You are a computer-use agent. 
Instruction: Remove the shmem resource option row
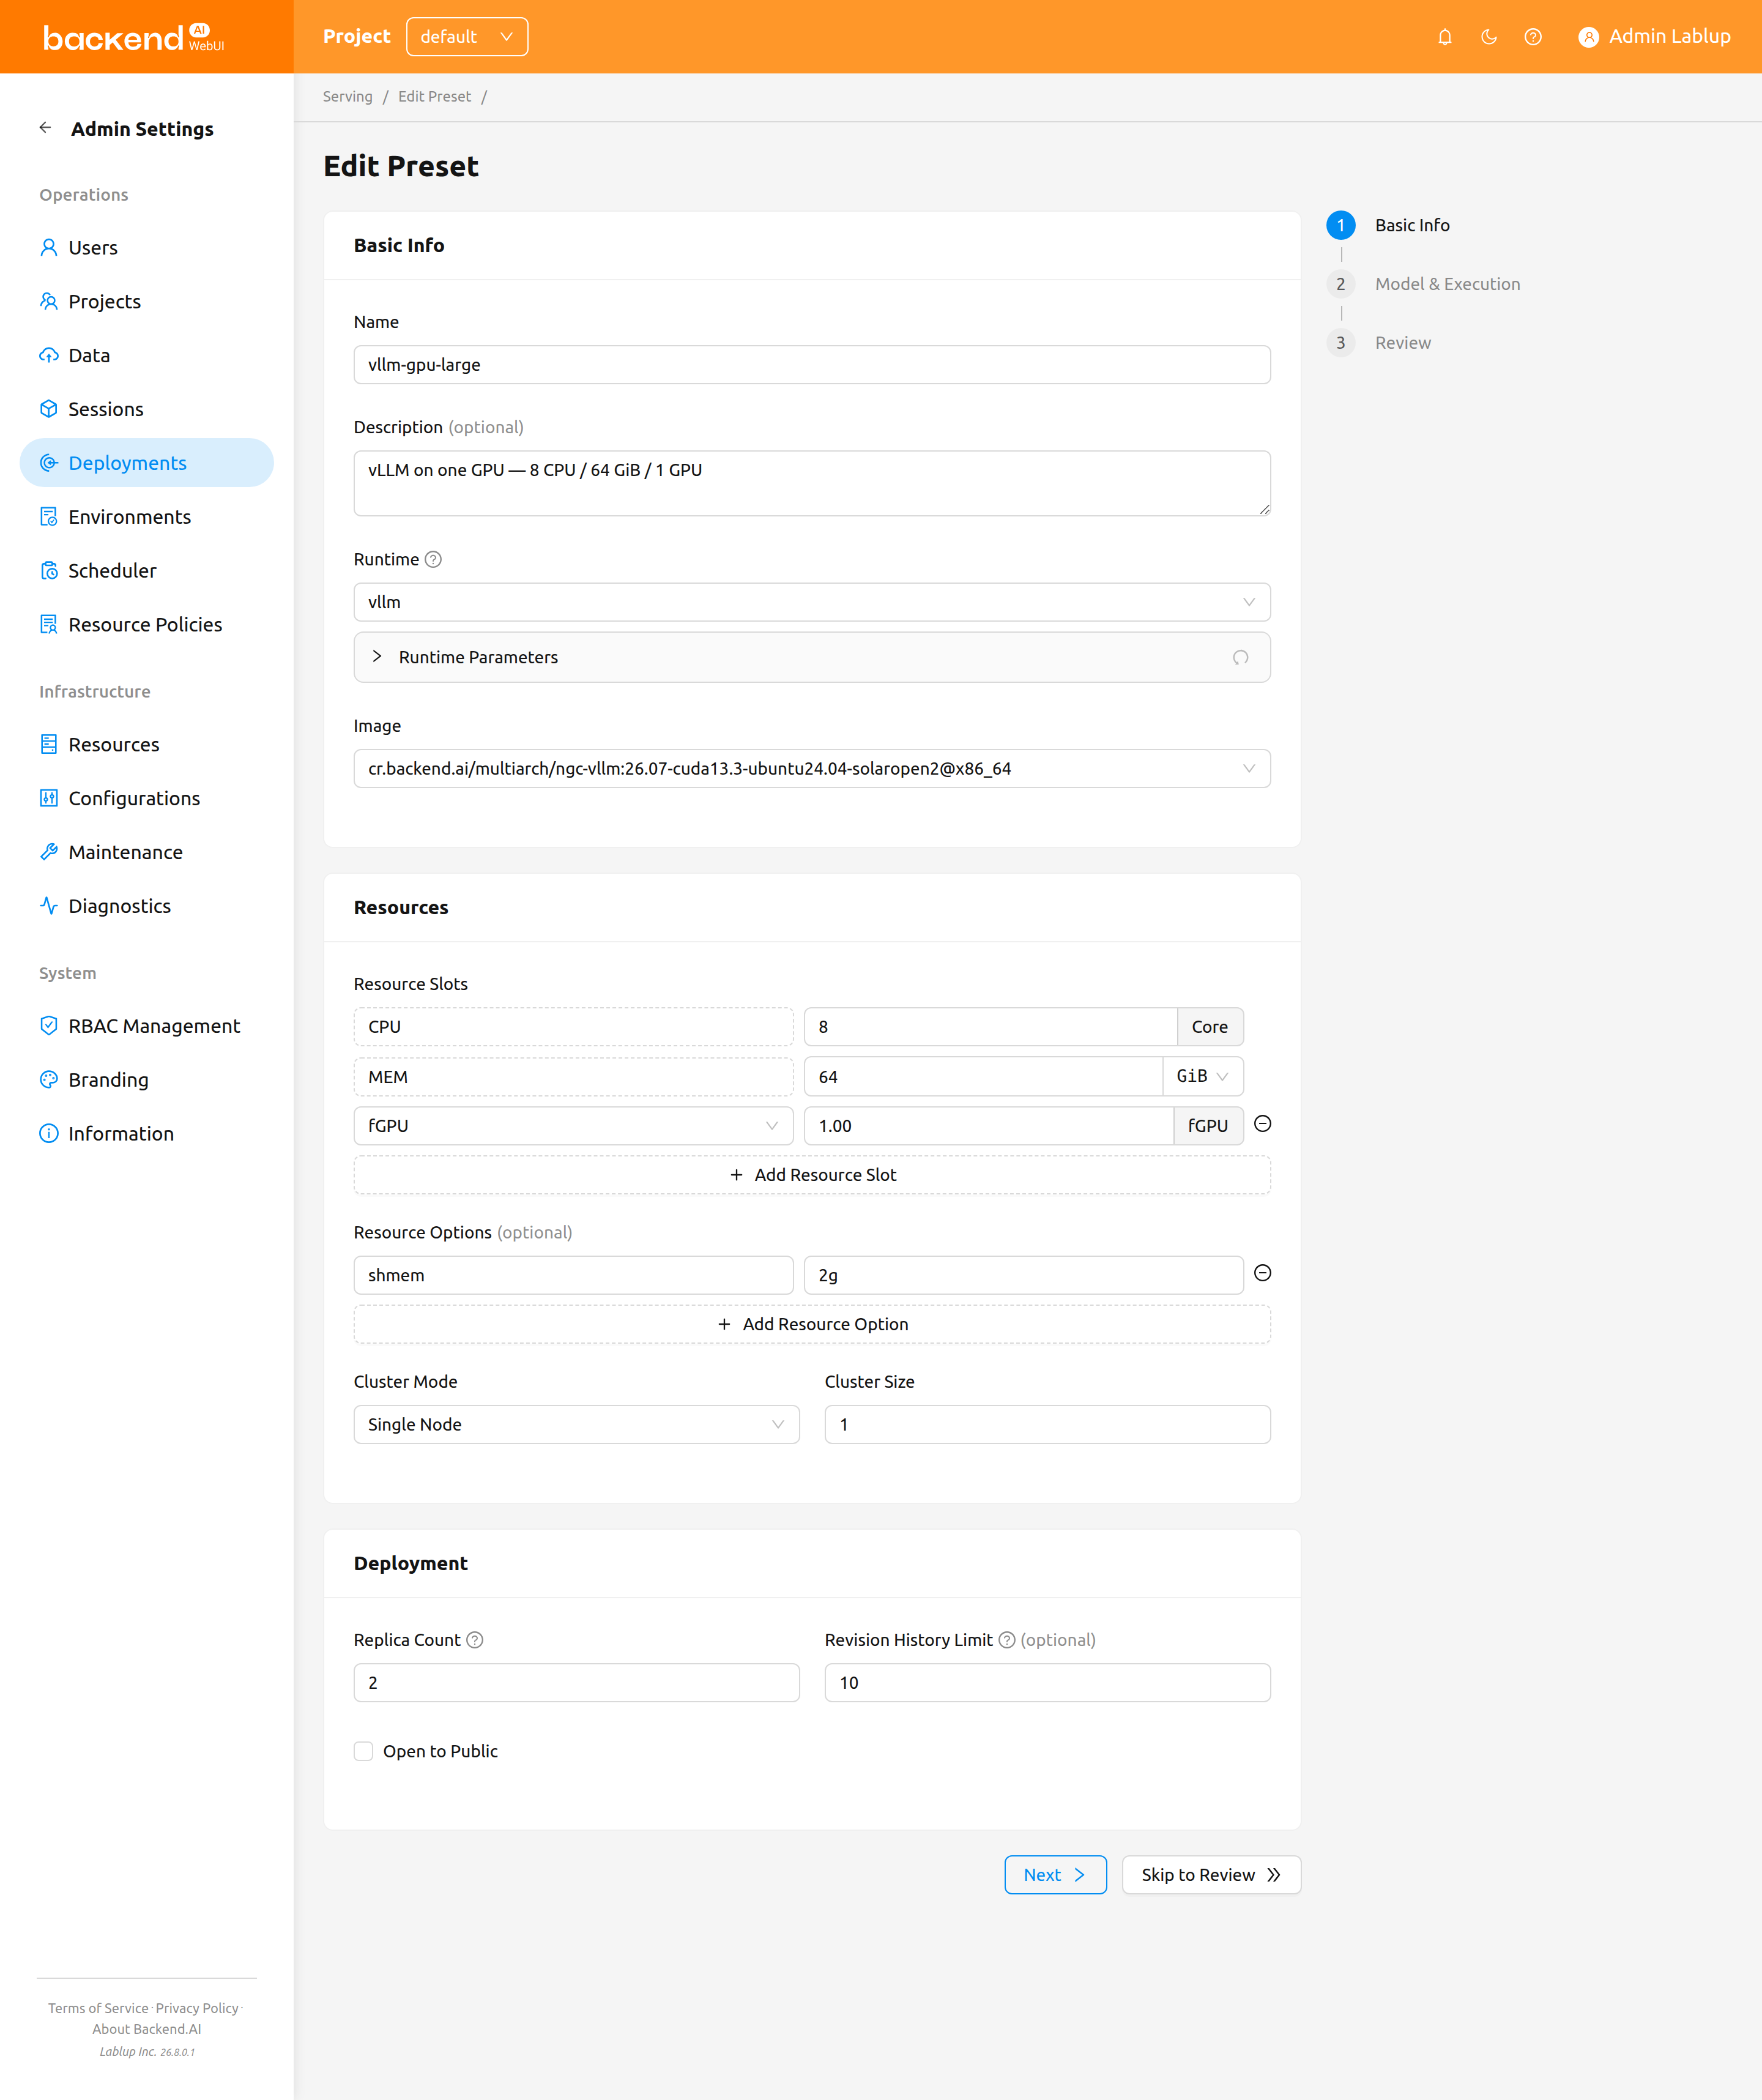pyautogui.click(x=1263, y=1274)
